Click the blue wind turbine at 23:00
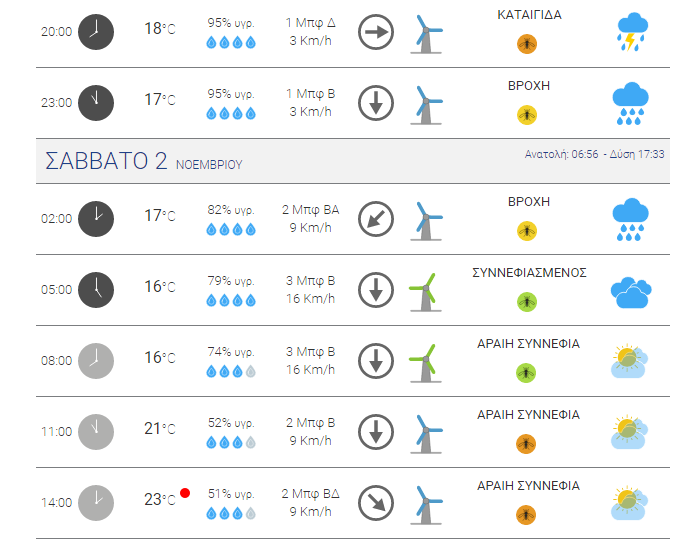 click(x=426, y=105)
